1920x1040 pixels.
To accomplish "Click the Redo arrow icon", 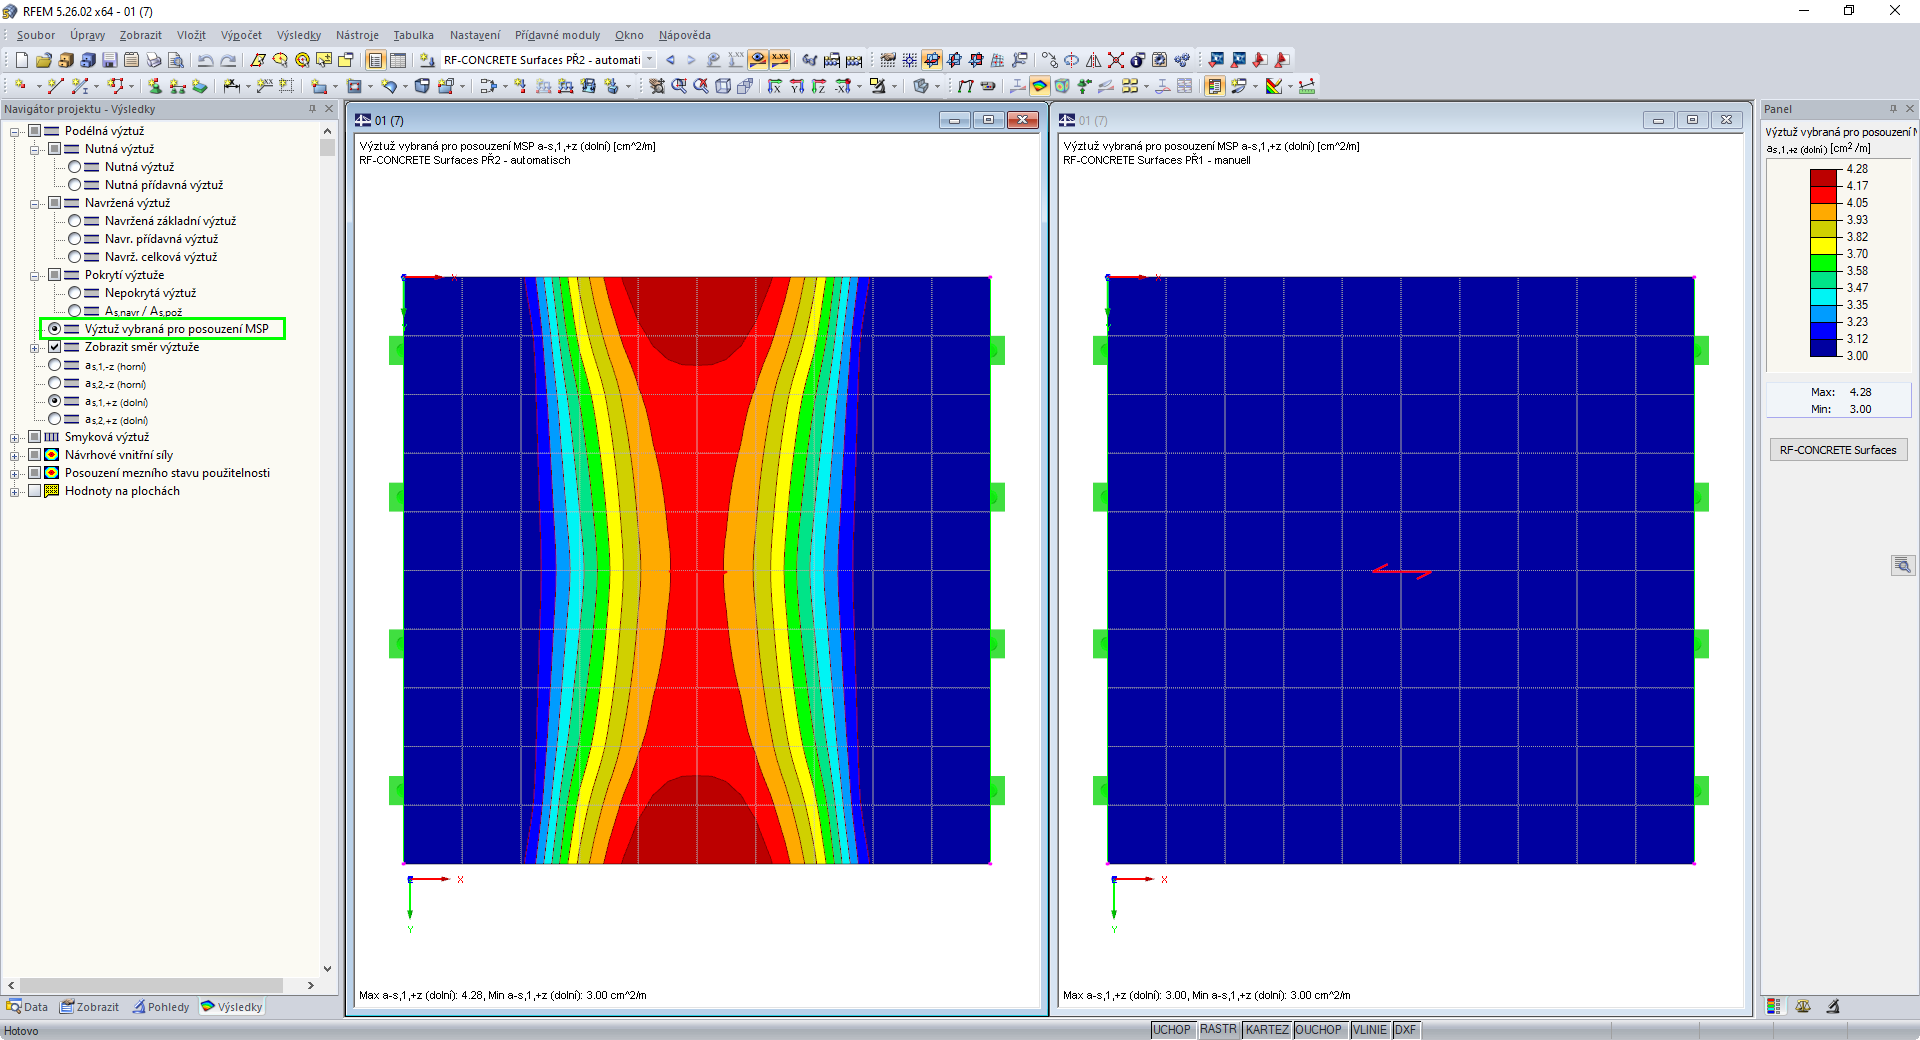I will [228, 60].
